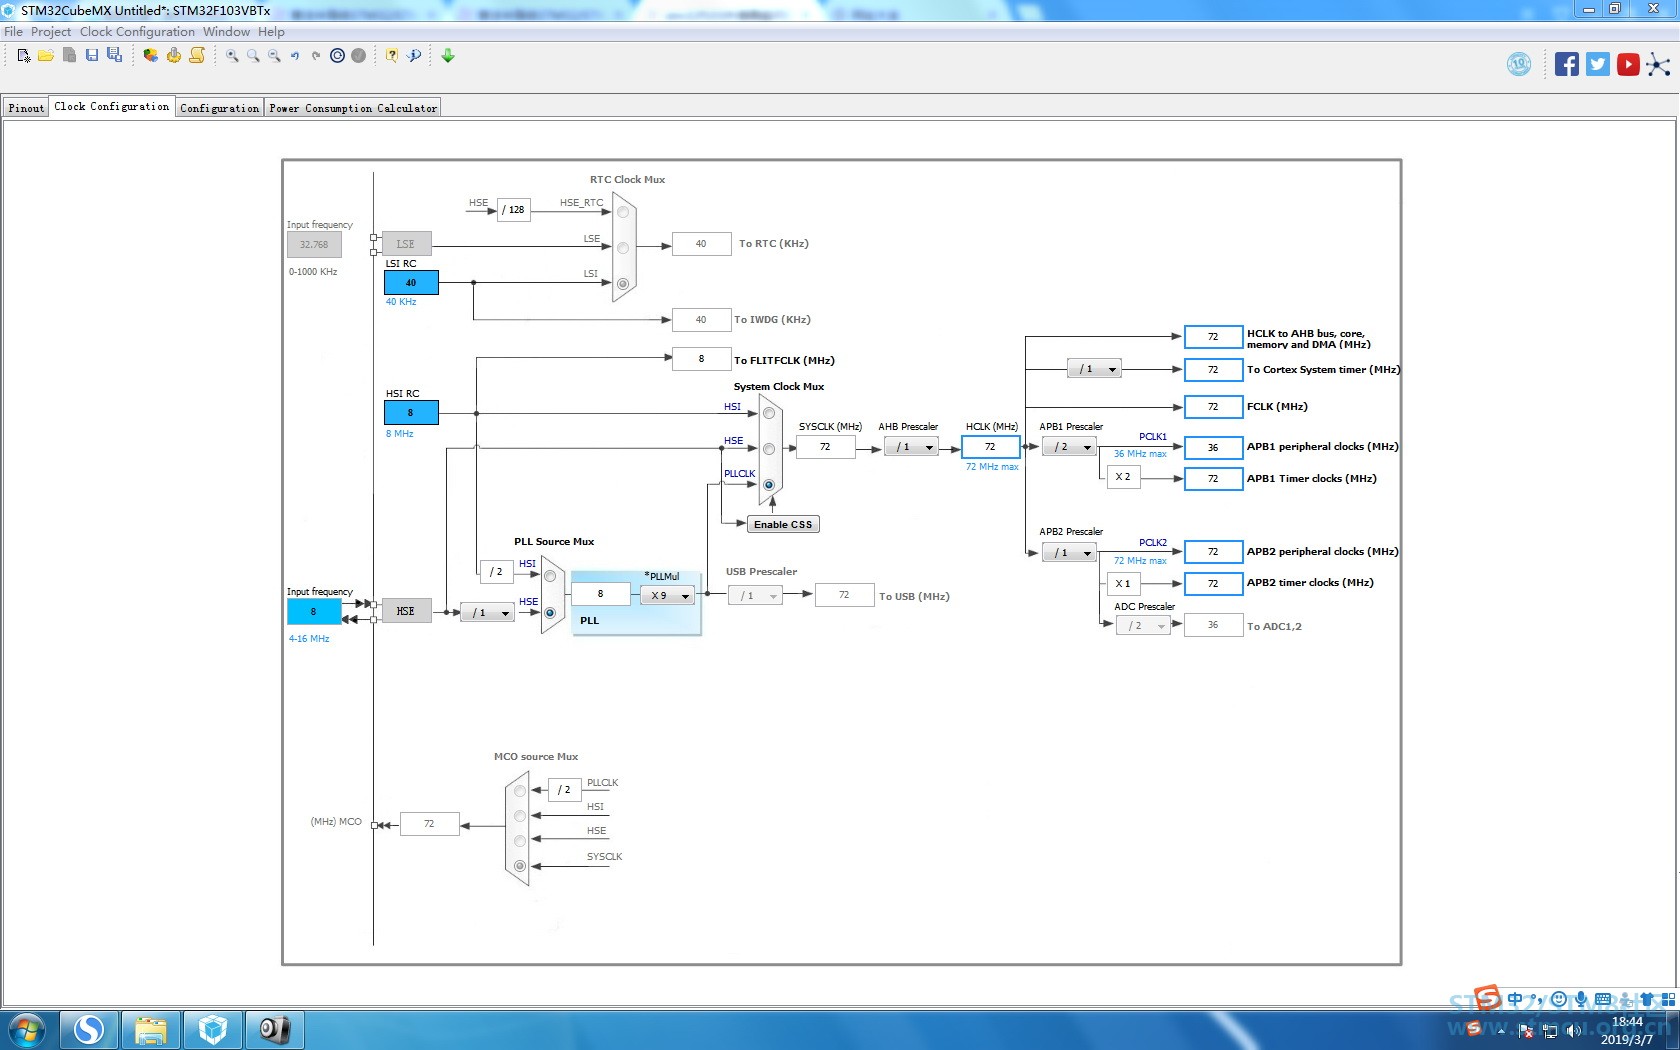The image size is (1680, 1050).
Task: Open Windows Explorer from the taskbar
Action: 151,1029
